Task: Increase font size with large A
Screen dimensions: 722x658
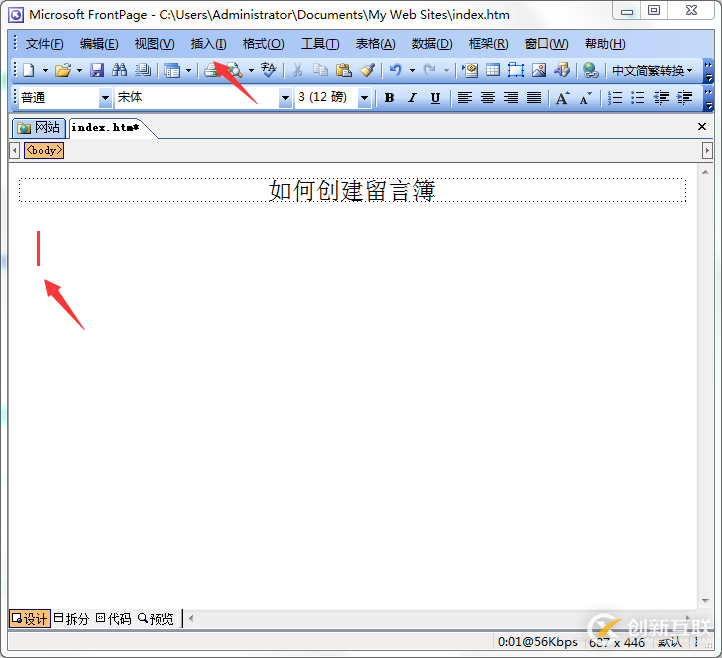Action: [562, 98]
